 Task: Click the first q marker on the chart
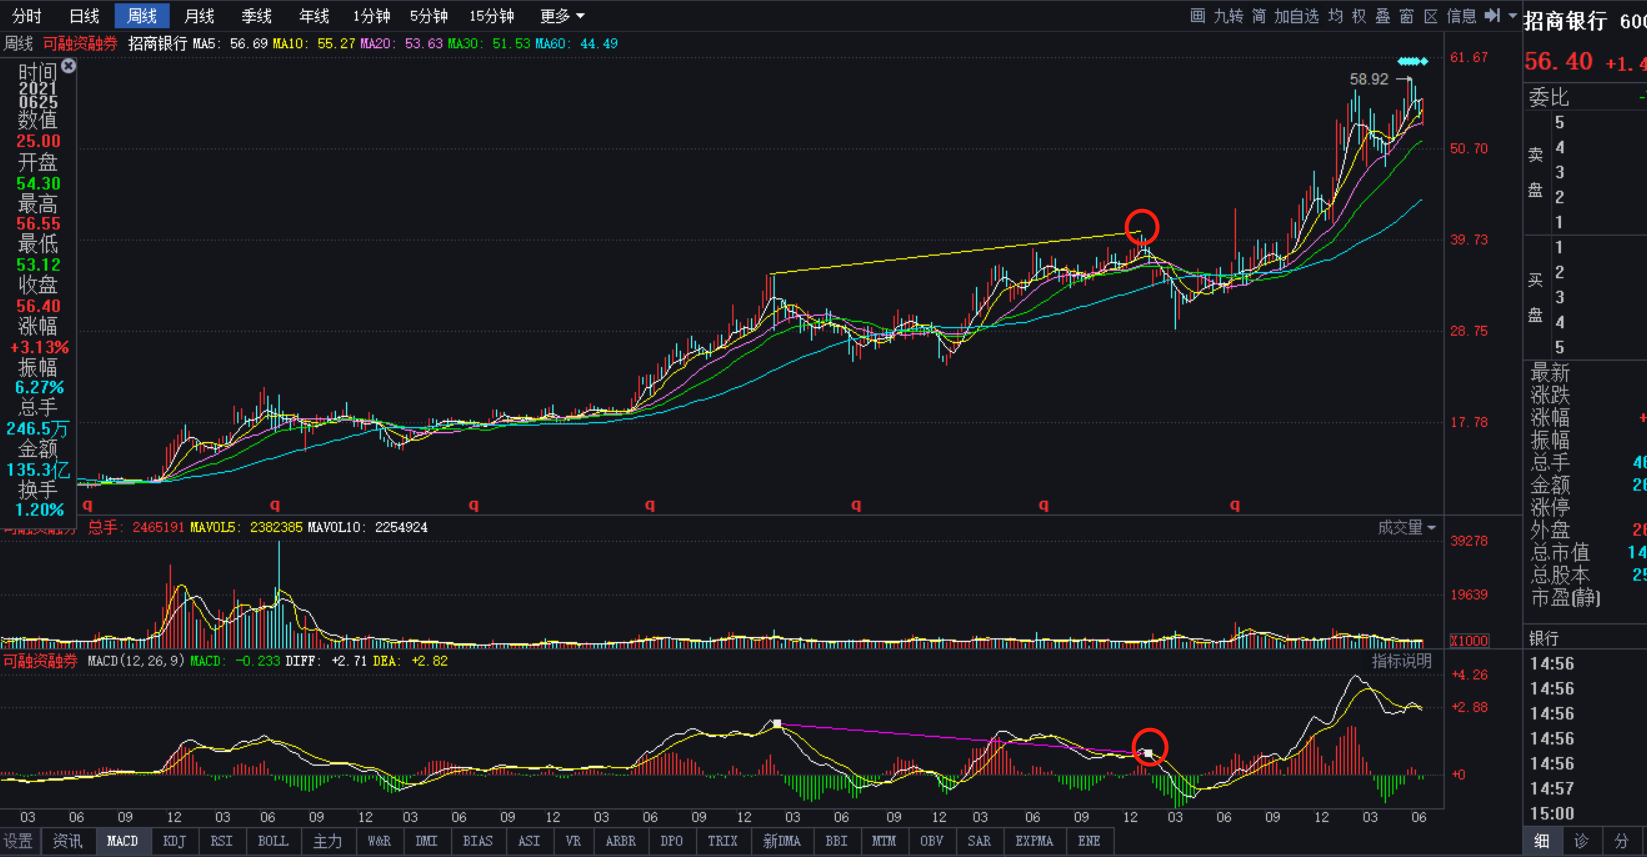[88, 505]
